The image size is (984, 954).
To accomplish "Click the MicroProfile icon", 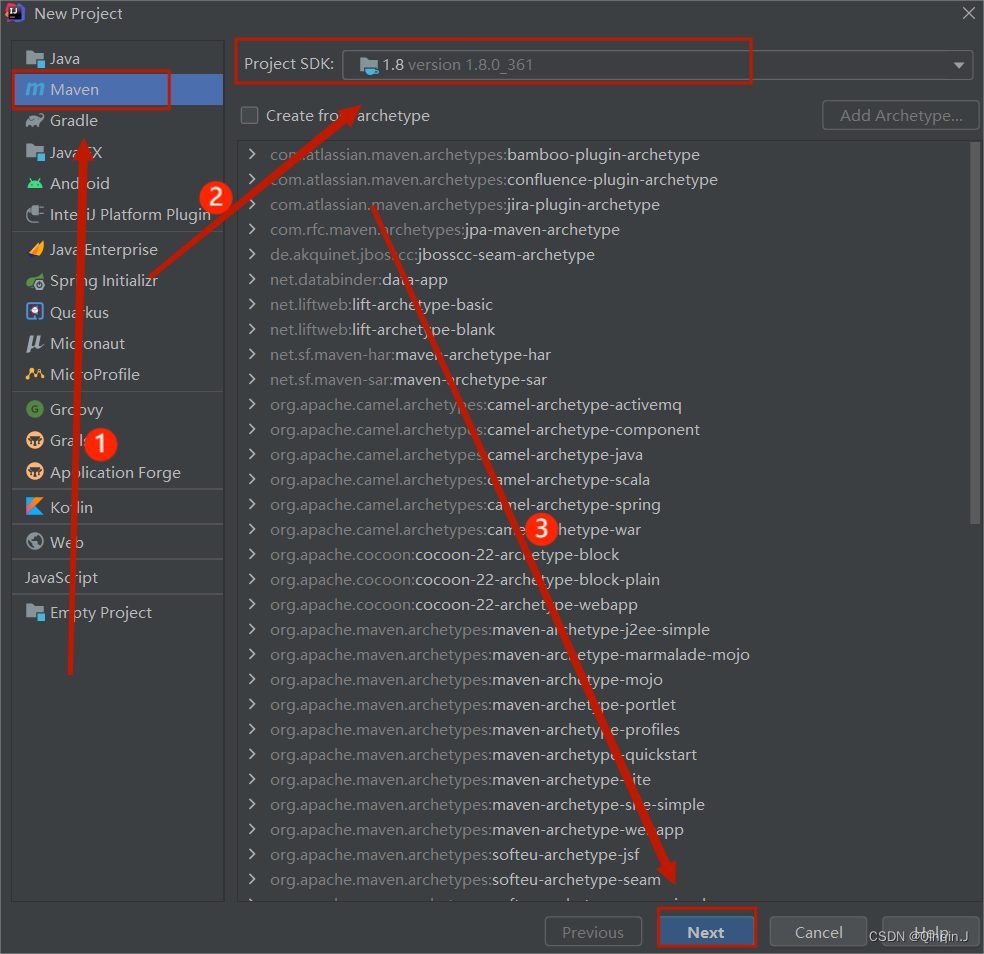I will [35, 374].
